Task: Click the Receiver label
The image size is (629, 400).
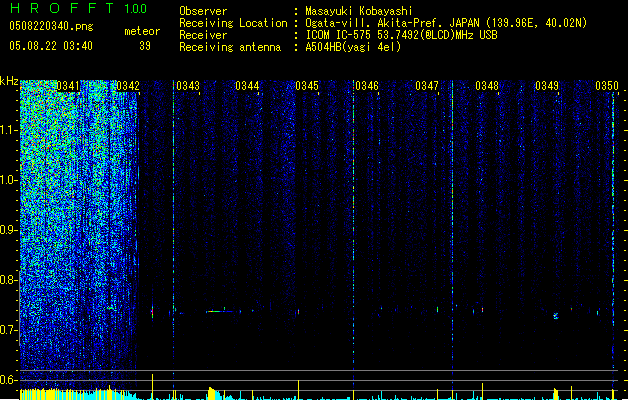Action: (x=203, y=35)
